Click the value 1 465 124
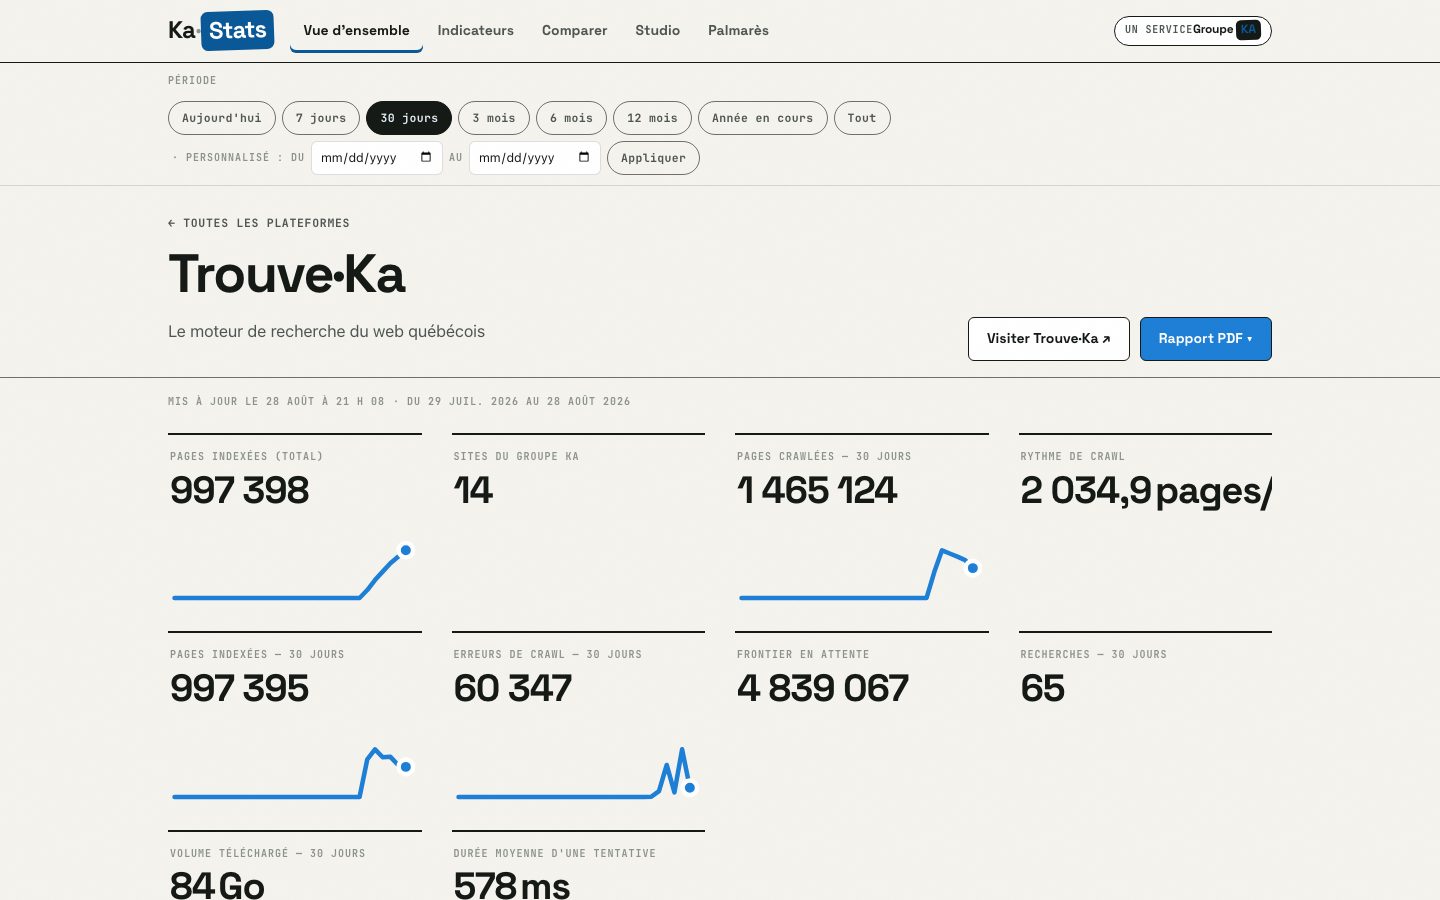Image resolution: width=1440 pixels, height=900 pixels. (x=817, y=490)
